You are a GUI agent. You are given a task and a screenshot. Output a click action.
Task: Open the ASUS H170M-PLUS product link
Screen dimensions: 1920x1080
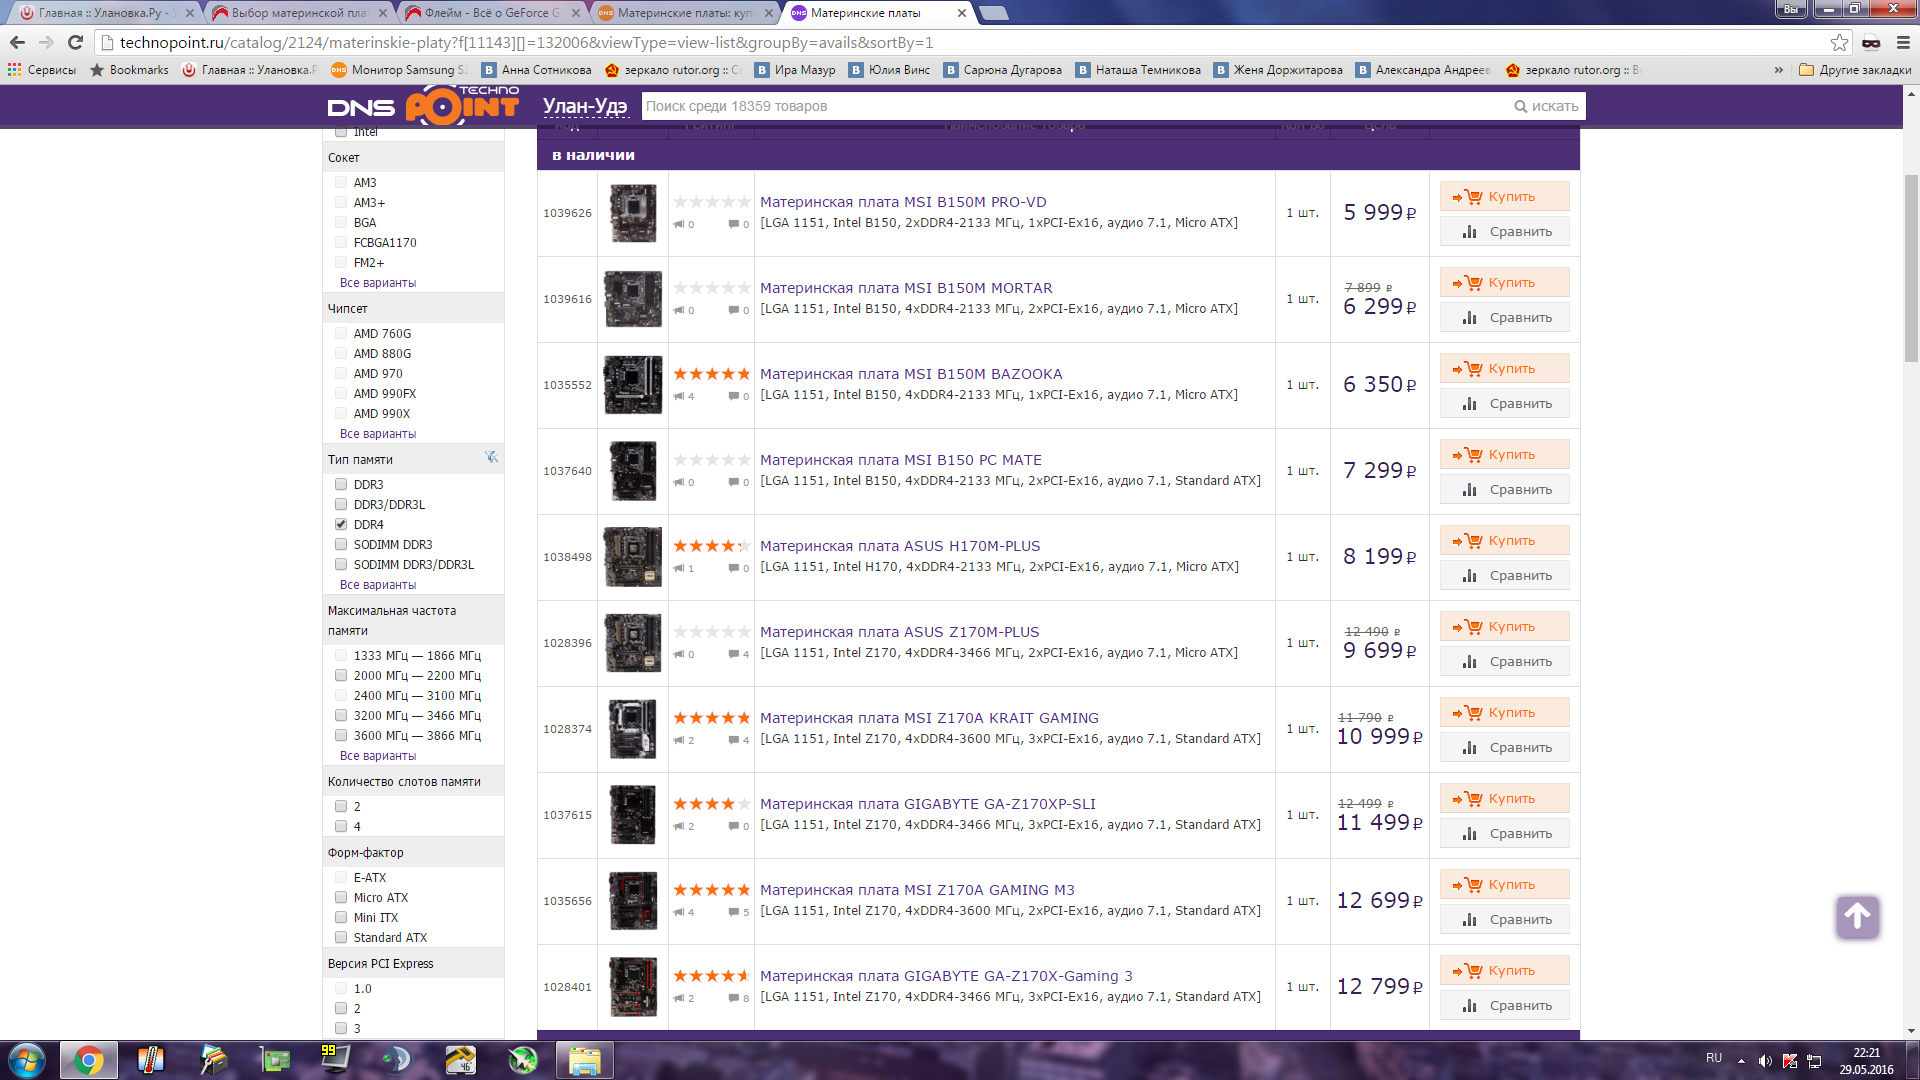point(899,546)
